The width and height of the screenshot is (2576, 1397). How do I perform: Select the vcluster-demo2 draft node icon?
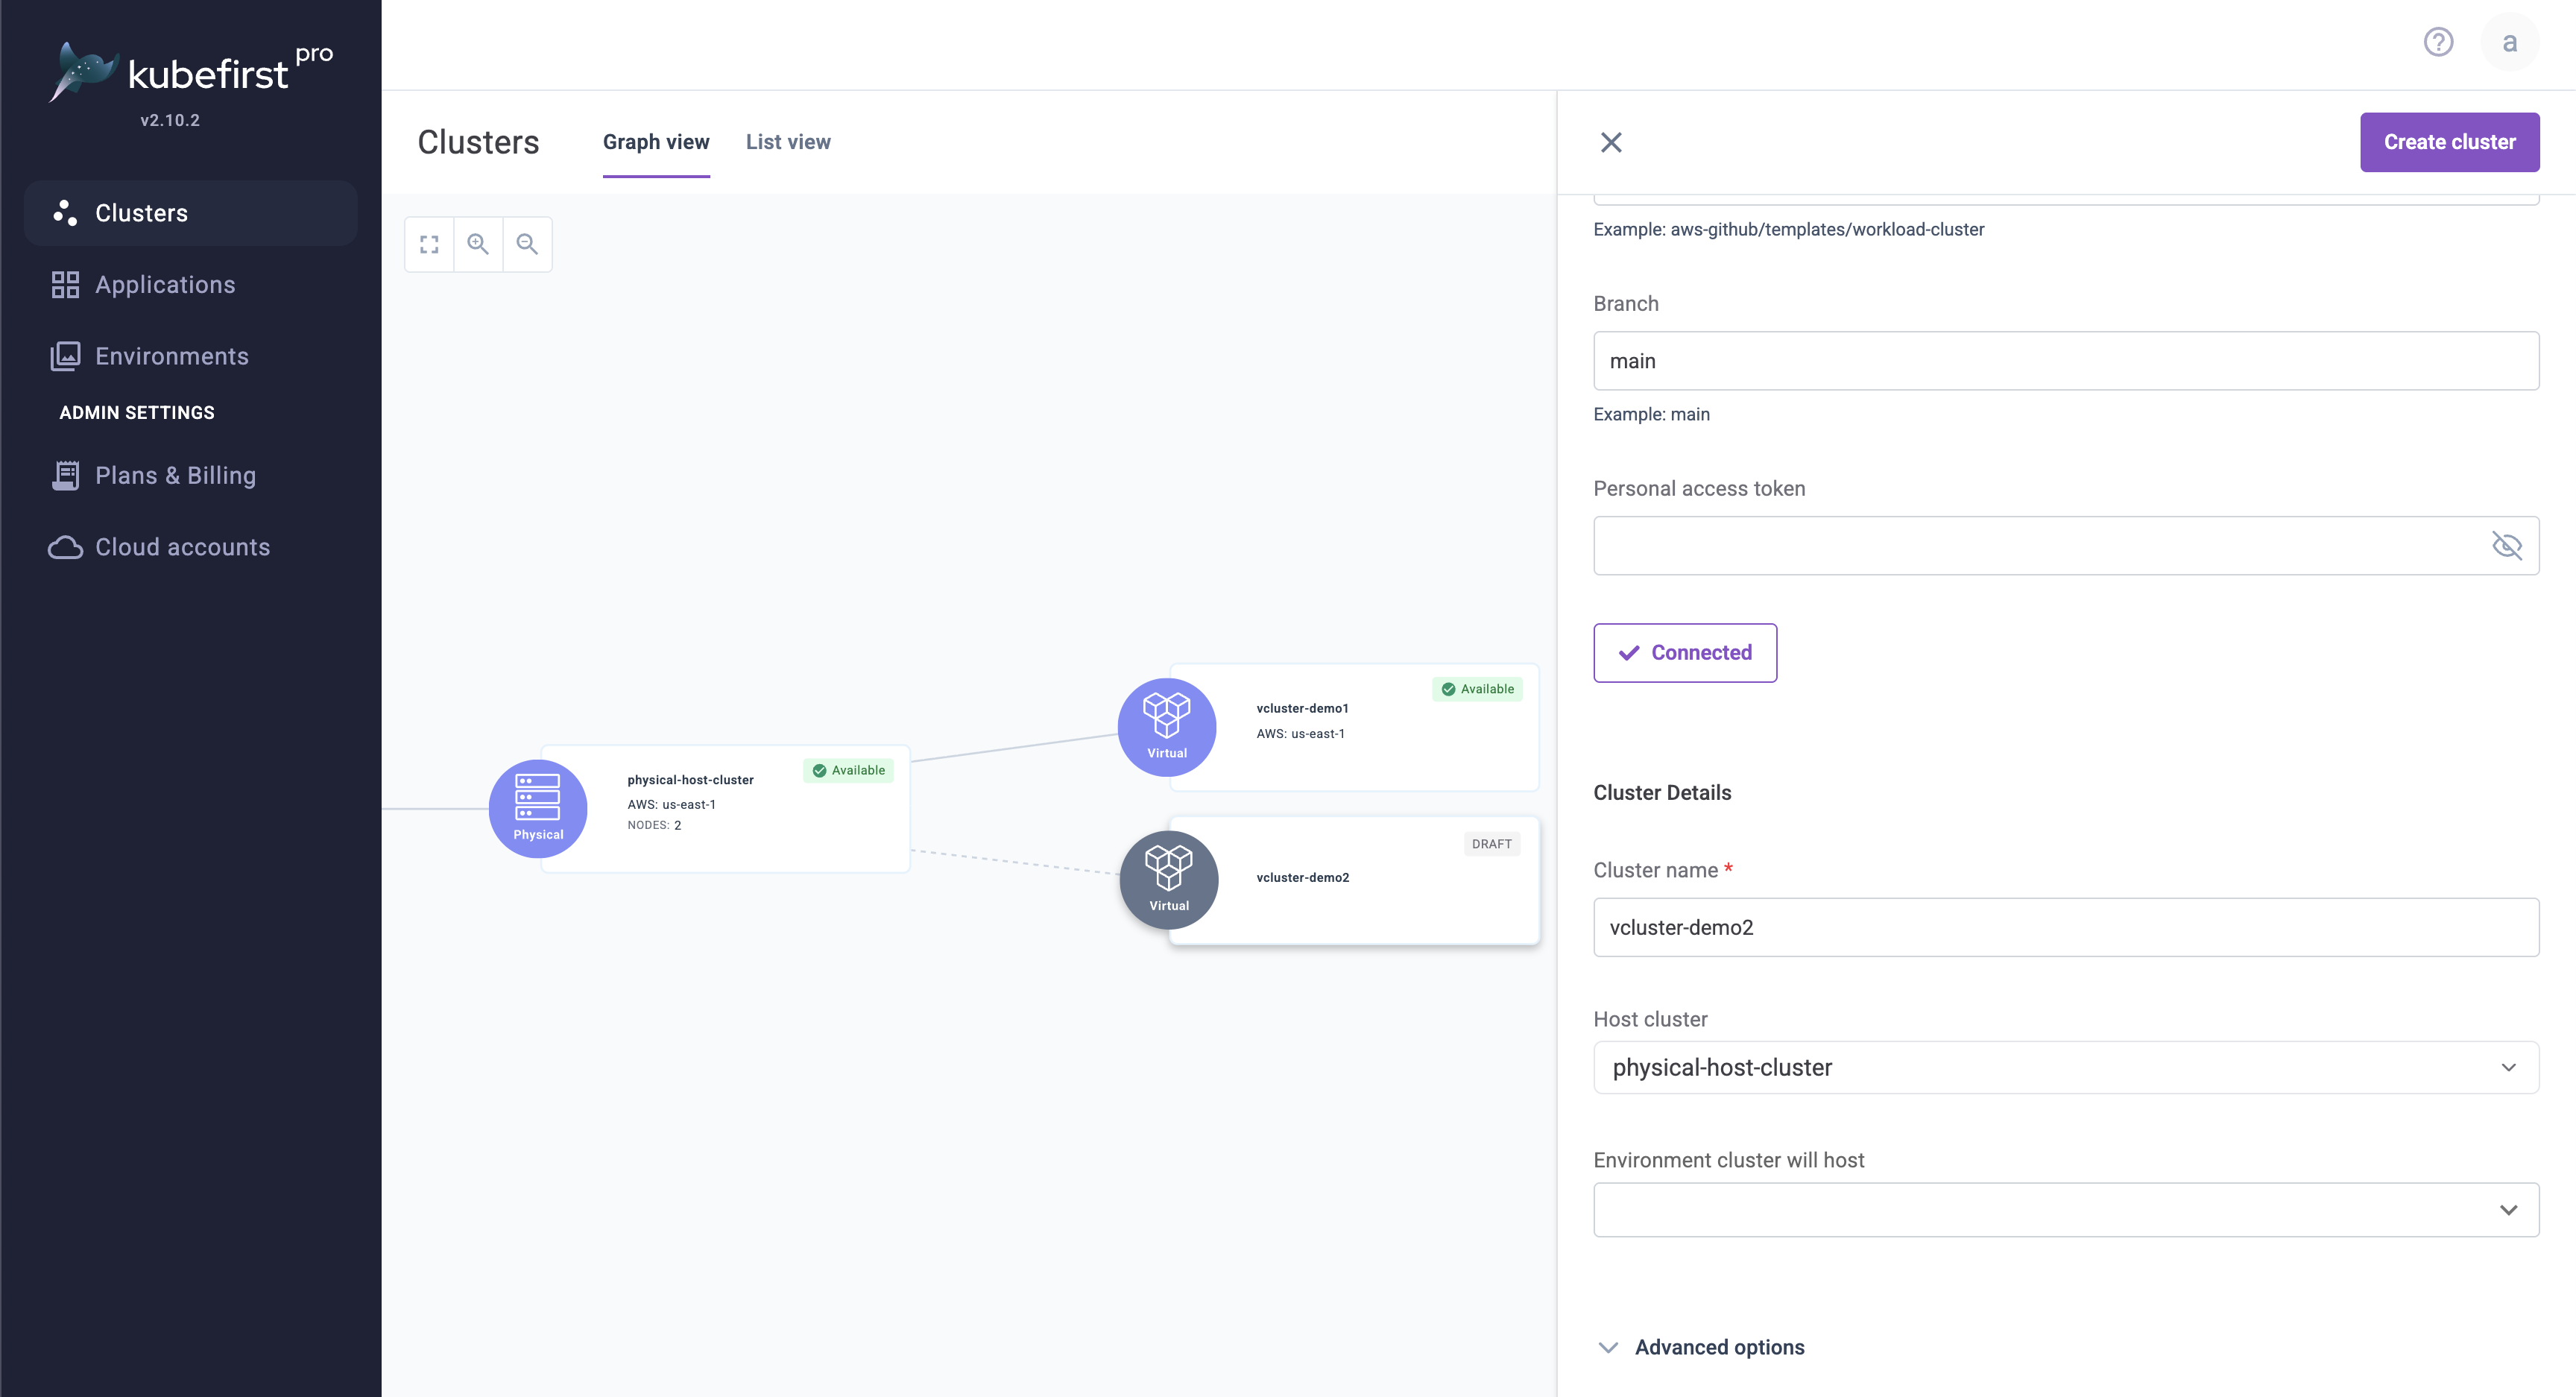[x=1168, y=879]
